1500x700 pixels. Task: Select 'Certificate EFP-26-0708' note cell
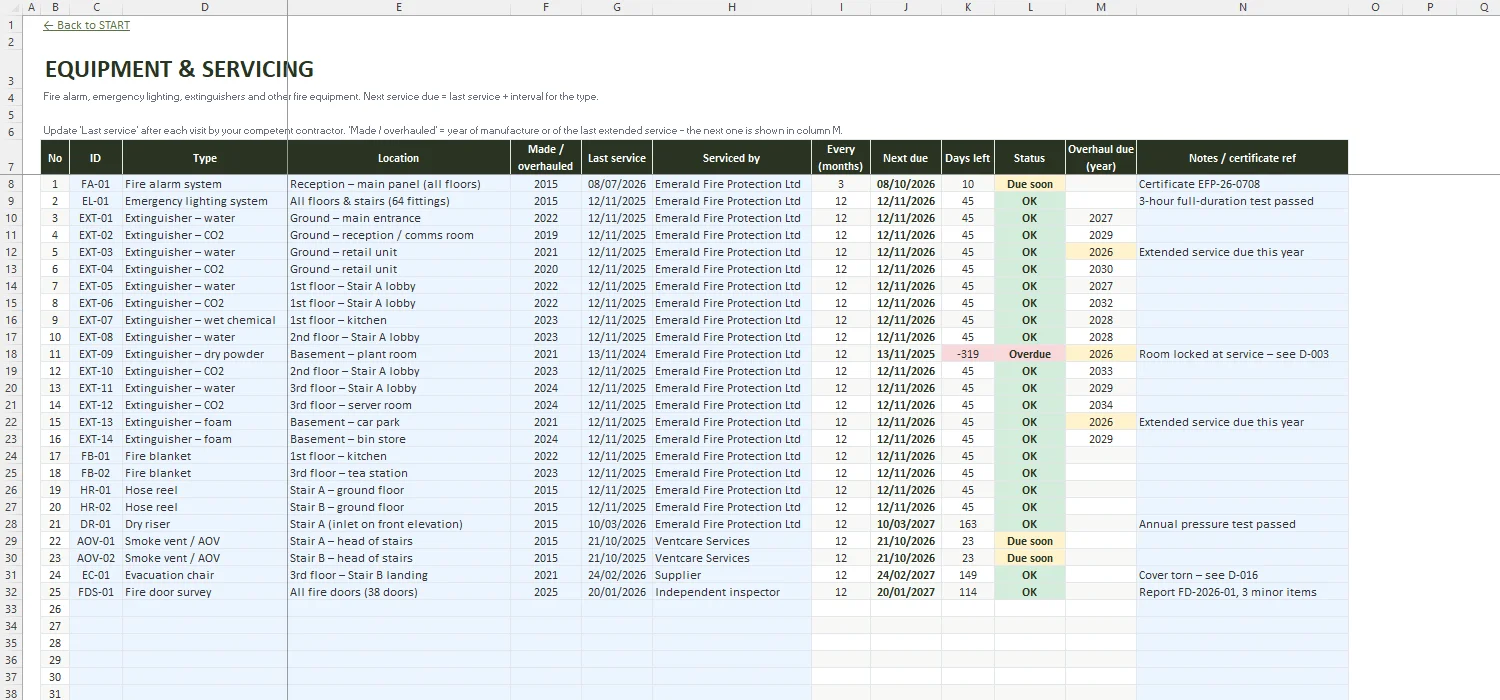[1242, 184]
